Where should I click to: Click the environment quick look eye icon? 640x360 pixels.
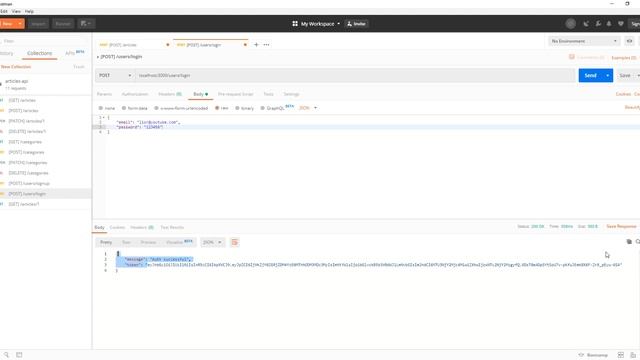629,41
